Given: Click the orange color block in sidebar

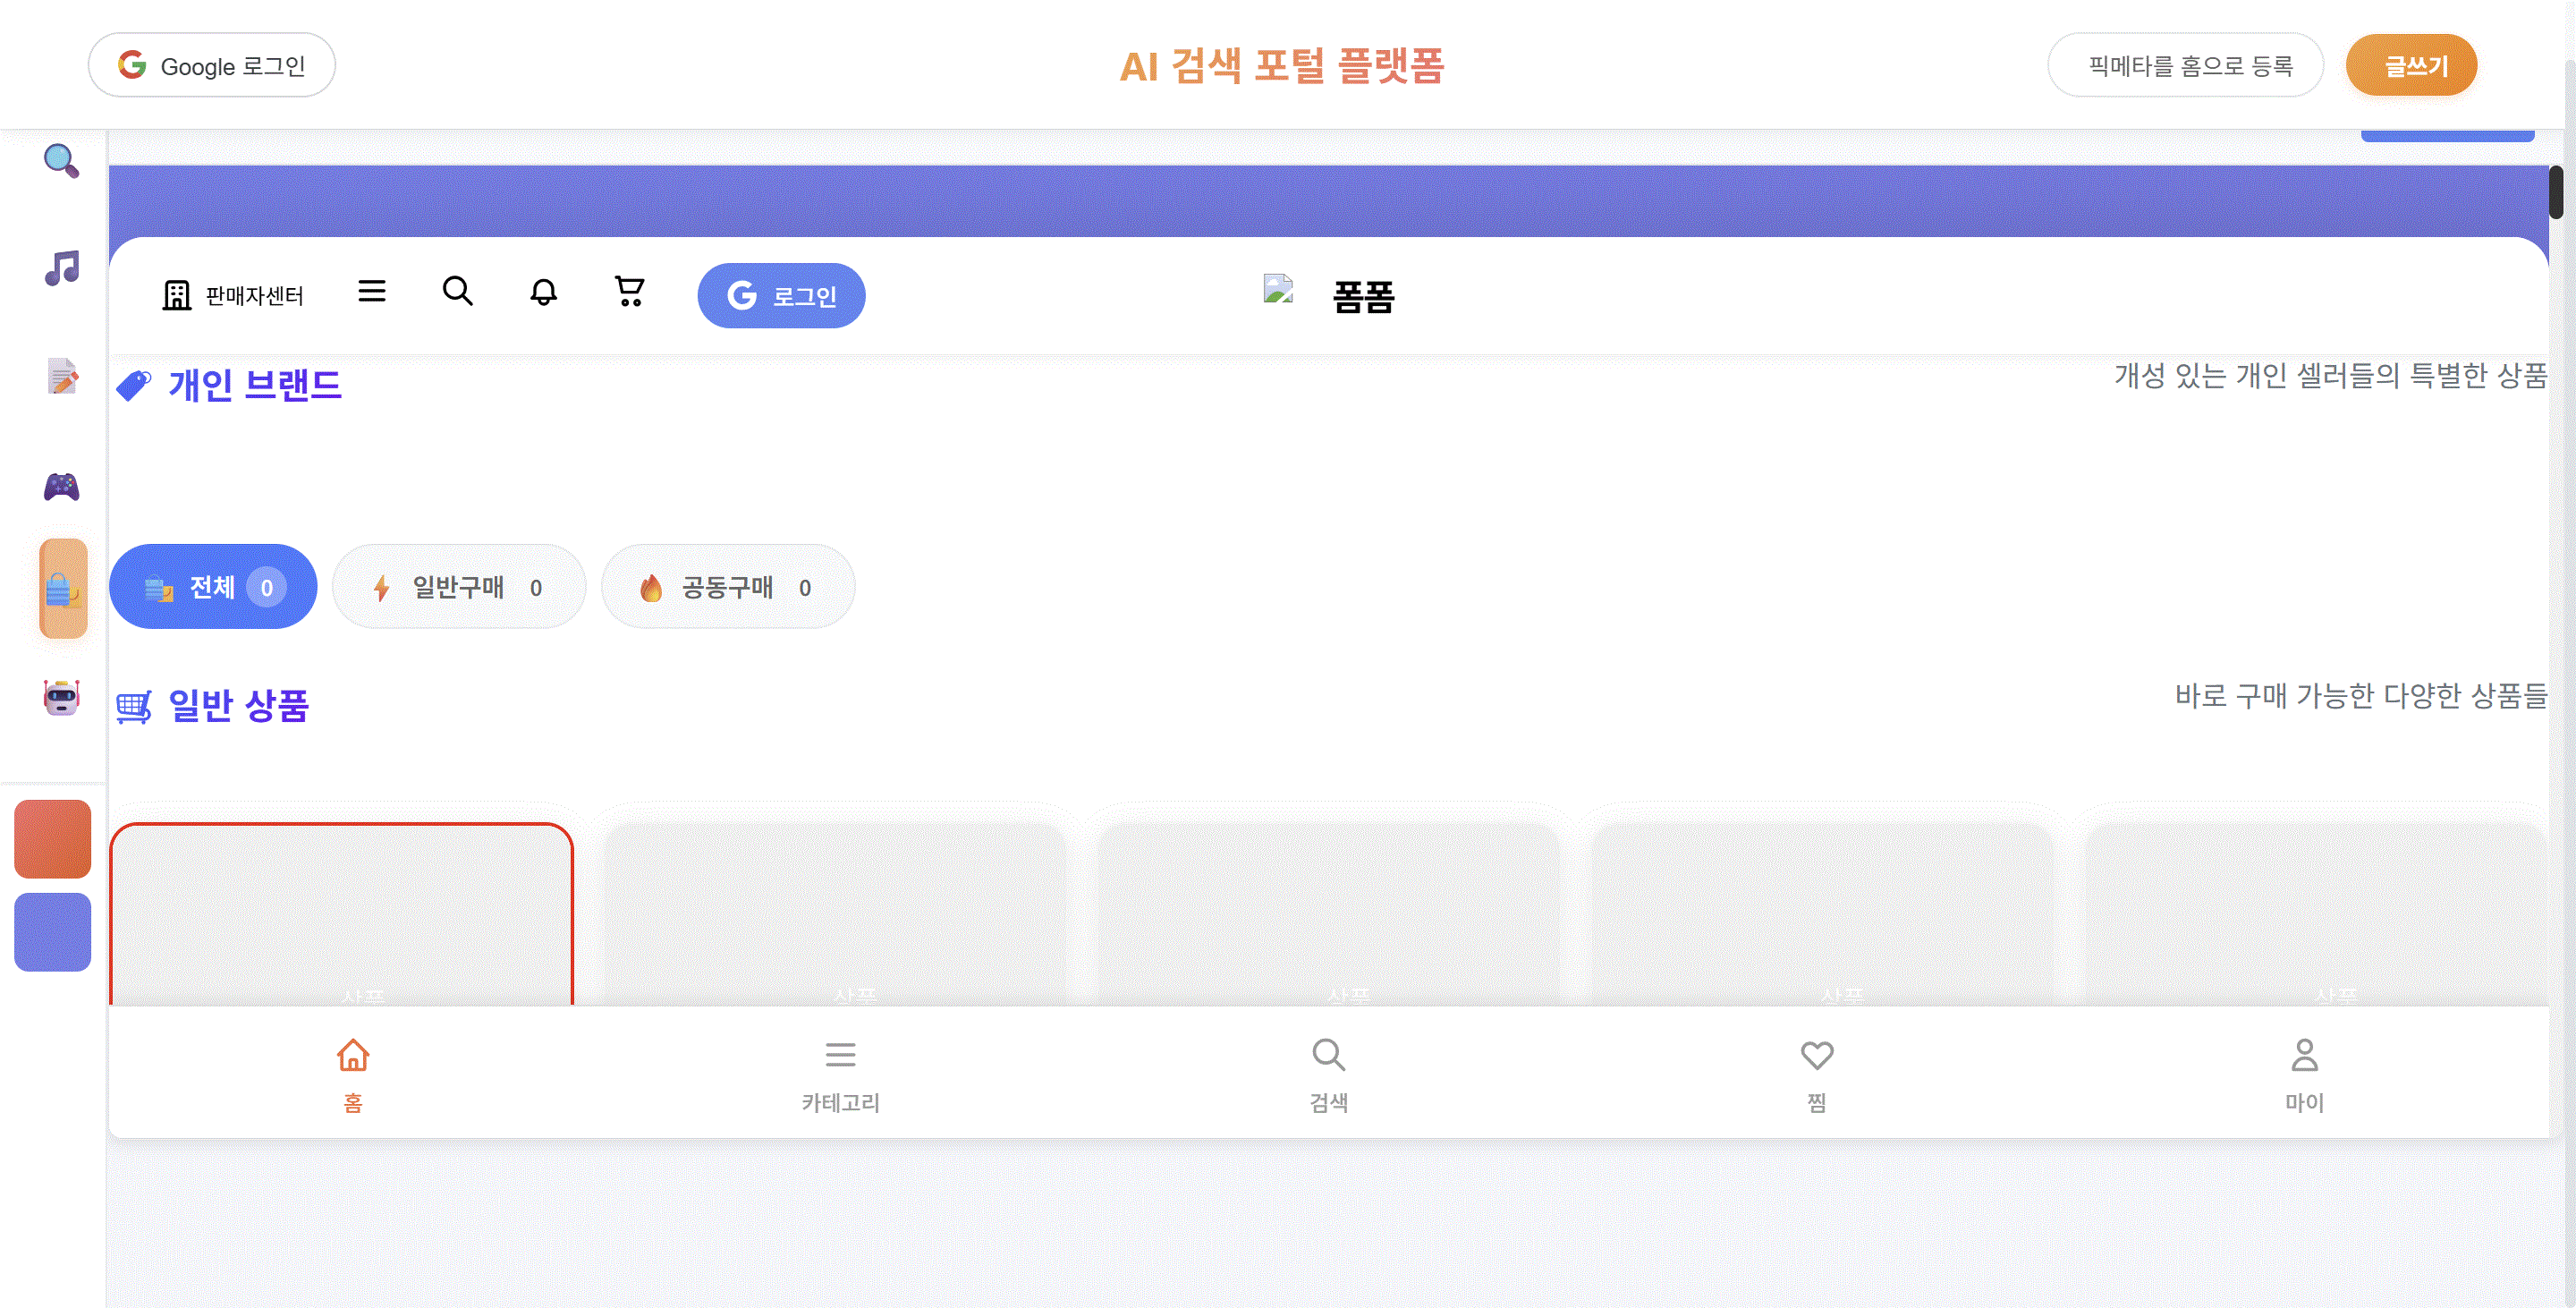Looking at the screenshot, I should pyautogui.click(x=53, y=839).
